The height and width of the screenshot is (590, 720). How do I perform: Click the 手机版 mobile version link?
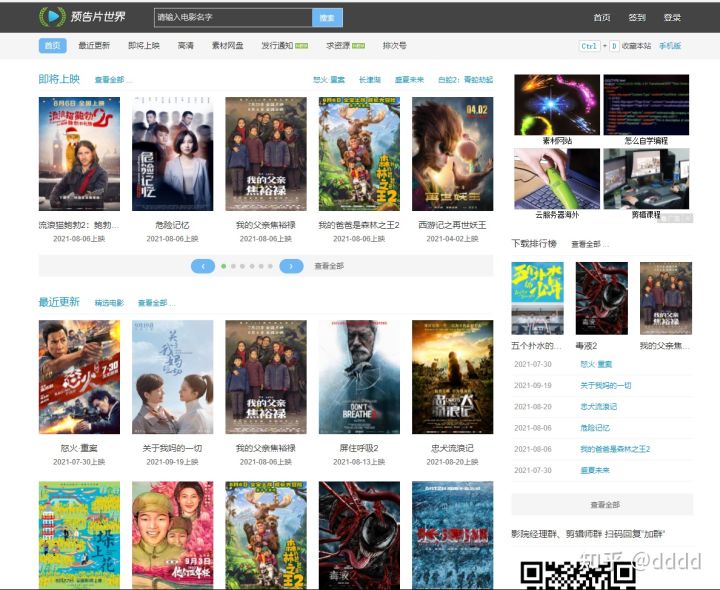[x=670, y=46]
